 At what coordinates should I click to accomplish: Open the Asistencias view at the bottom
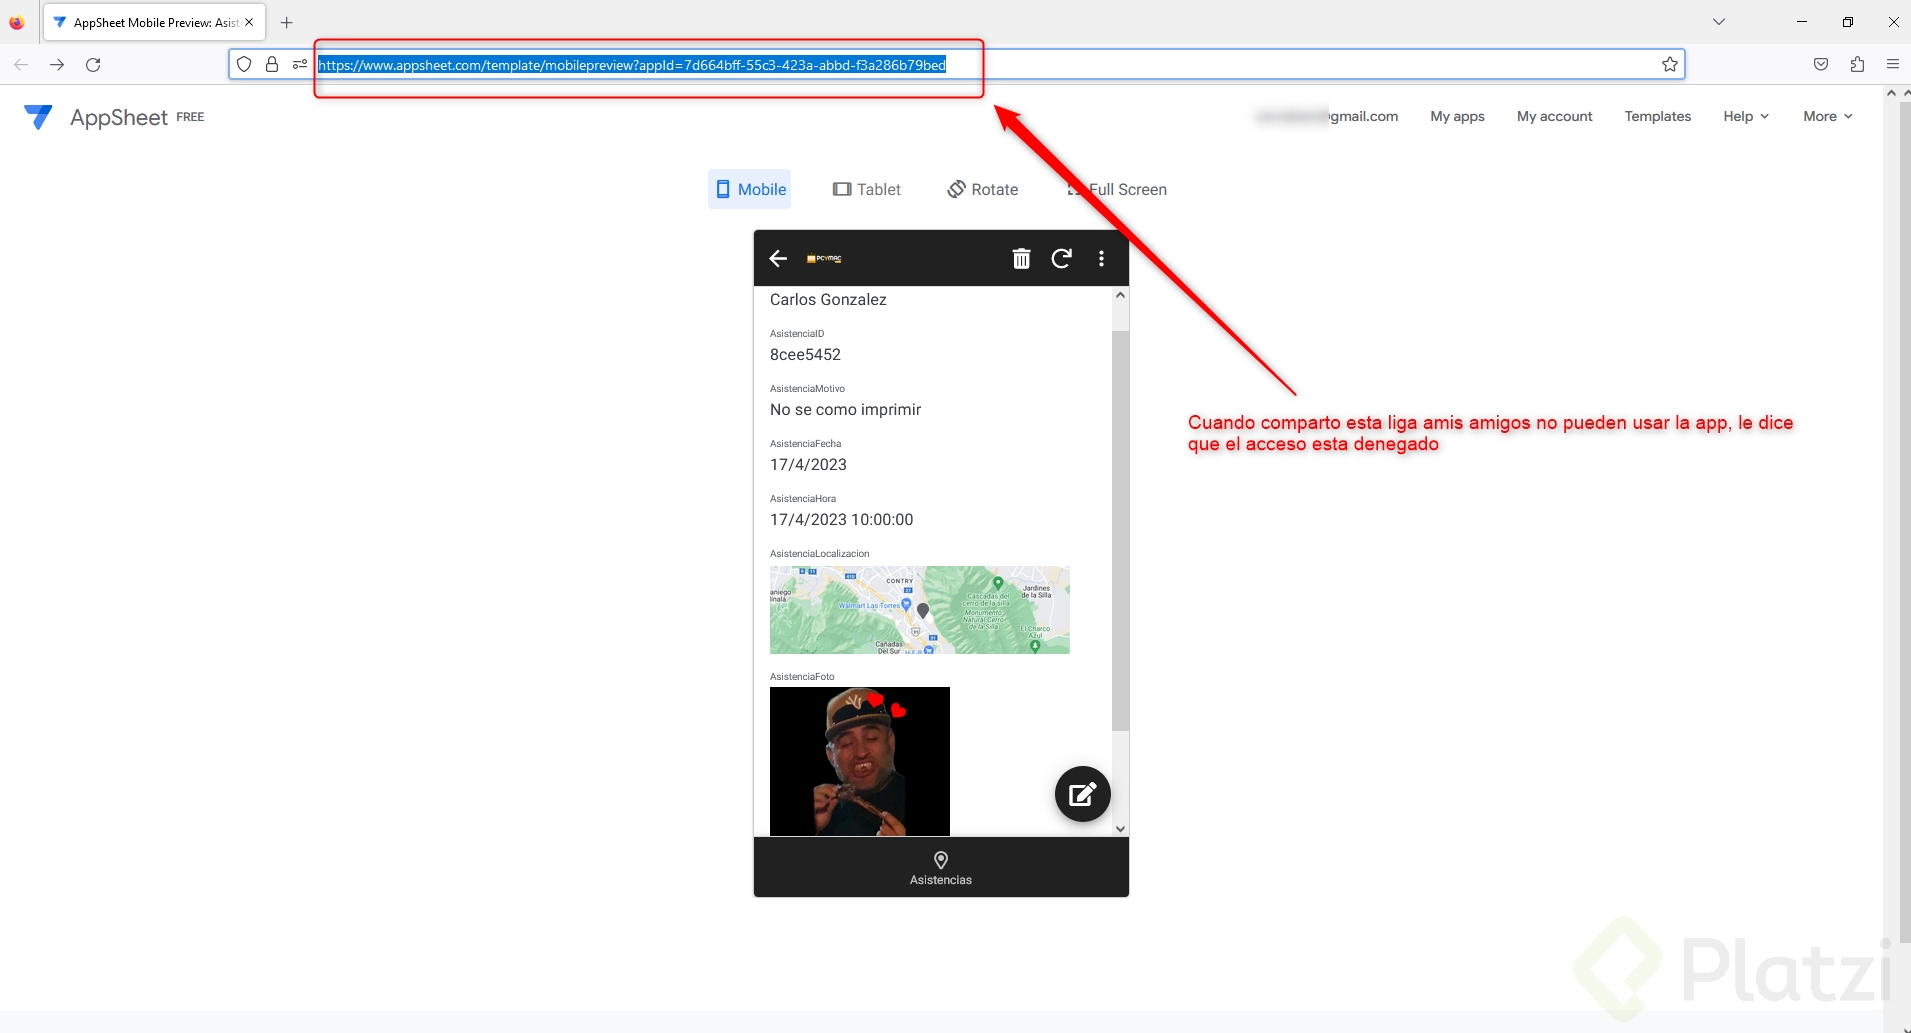click(941, 868)
